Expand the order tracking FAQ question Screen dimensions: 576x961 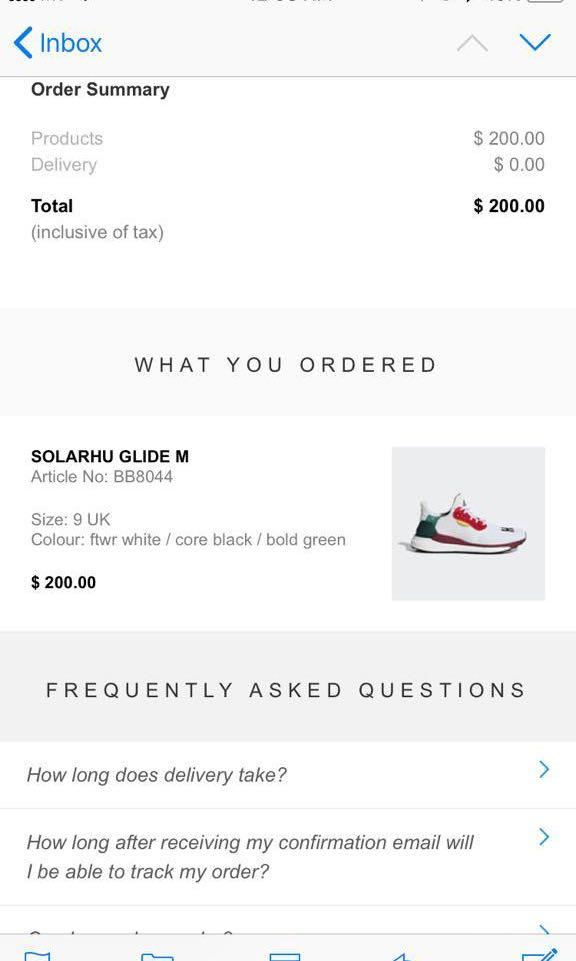250,855
